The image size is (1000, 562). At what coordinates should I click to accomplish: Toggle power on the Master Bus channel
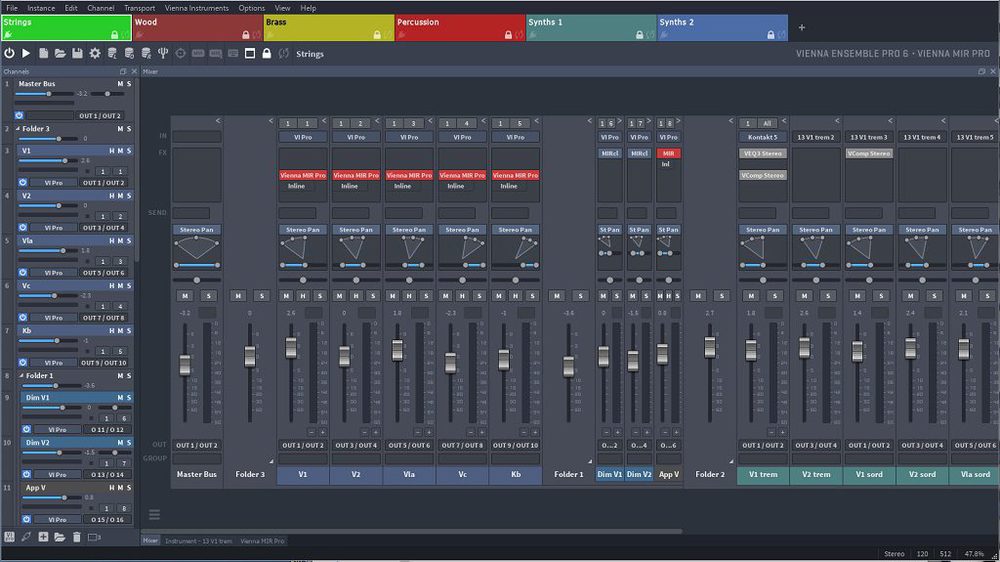pyautogui.click(x=19, y=115)
